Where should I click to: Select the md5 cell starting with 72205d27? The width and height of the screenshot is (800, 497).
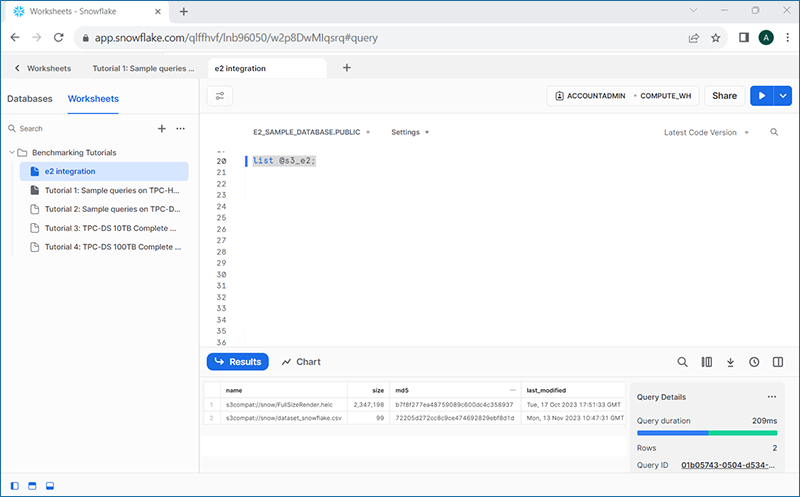(x=455, y=418)
